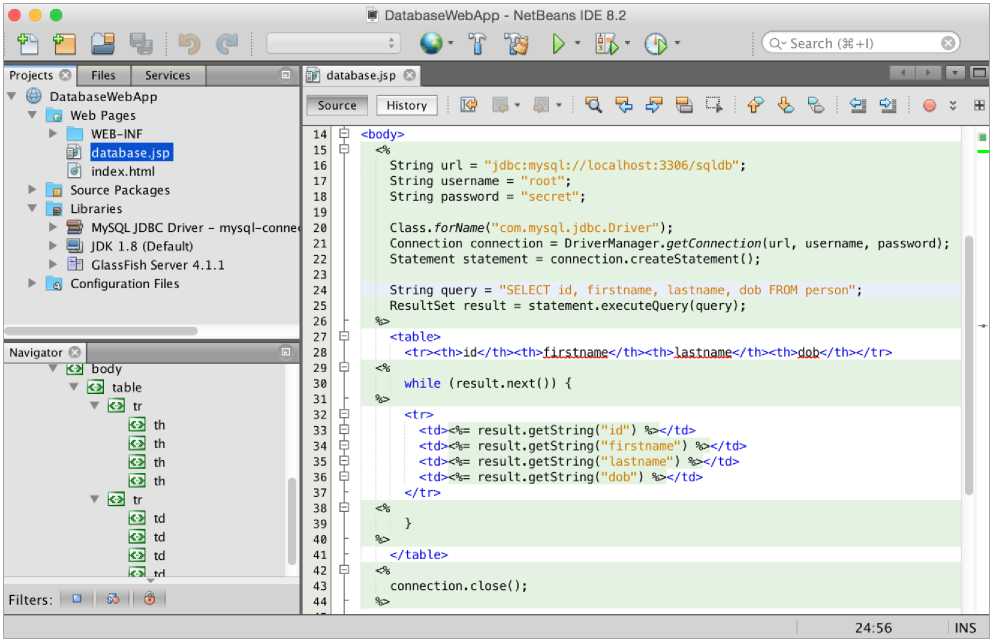
Task: Toggle the last Navigator filter button
Action: (x=149, y=599)
